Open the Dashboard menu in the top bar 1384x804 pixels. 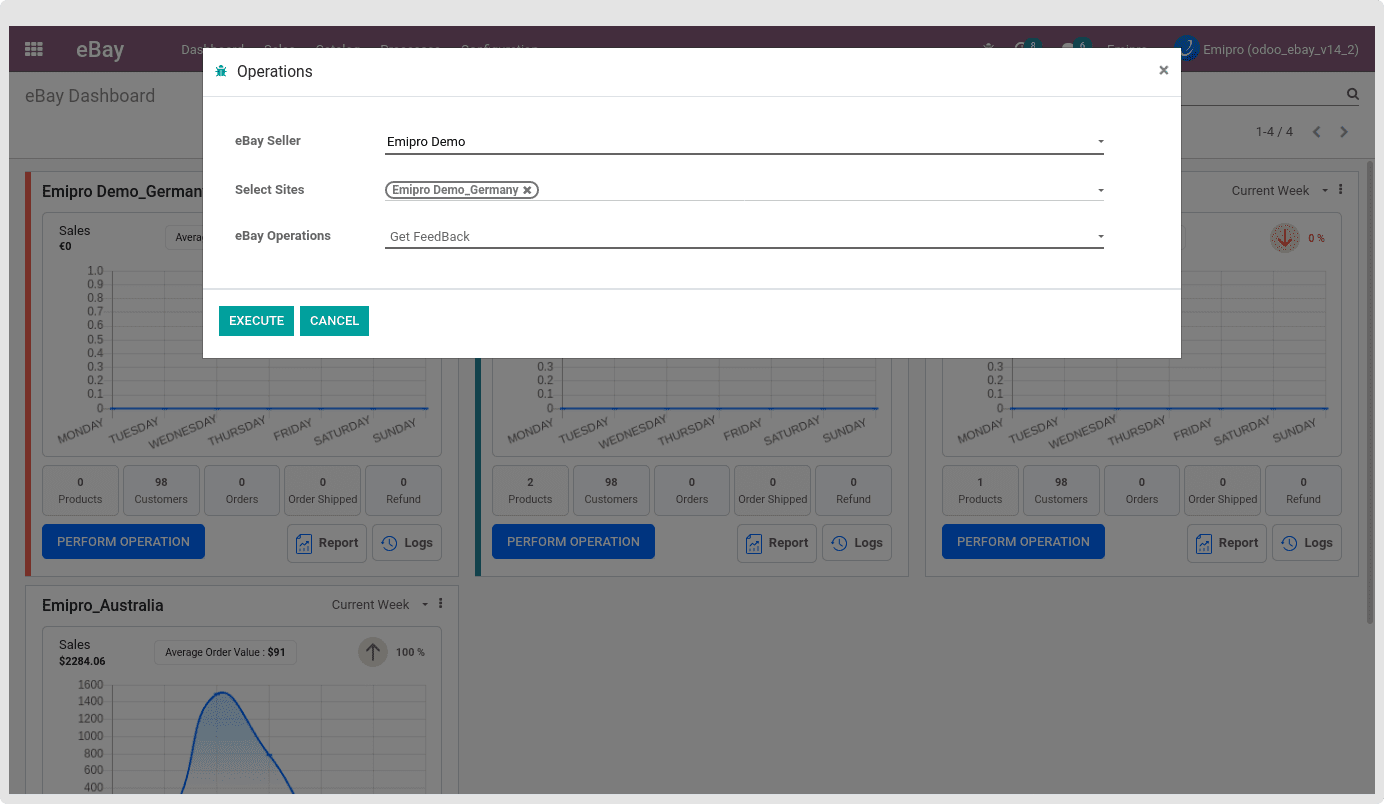click(212, 49)
